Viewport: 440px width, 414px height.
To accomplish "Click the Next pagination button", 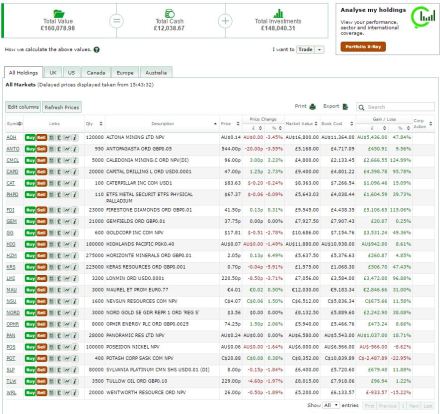I will pyautogui.click(x=414, y=406).
